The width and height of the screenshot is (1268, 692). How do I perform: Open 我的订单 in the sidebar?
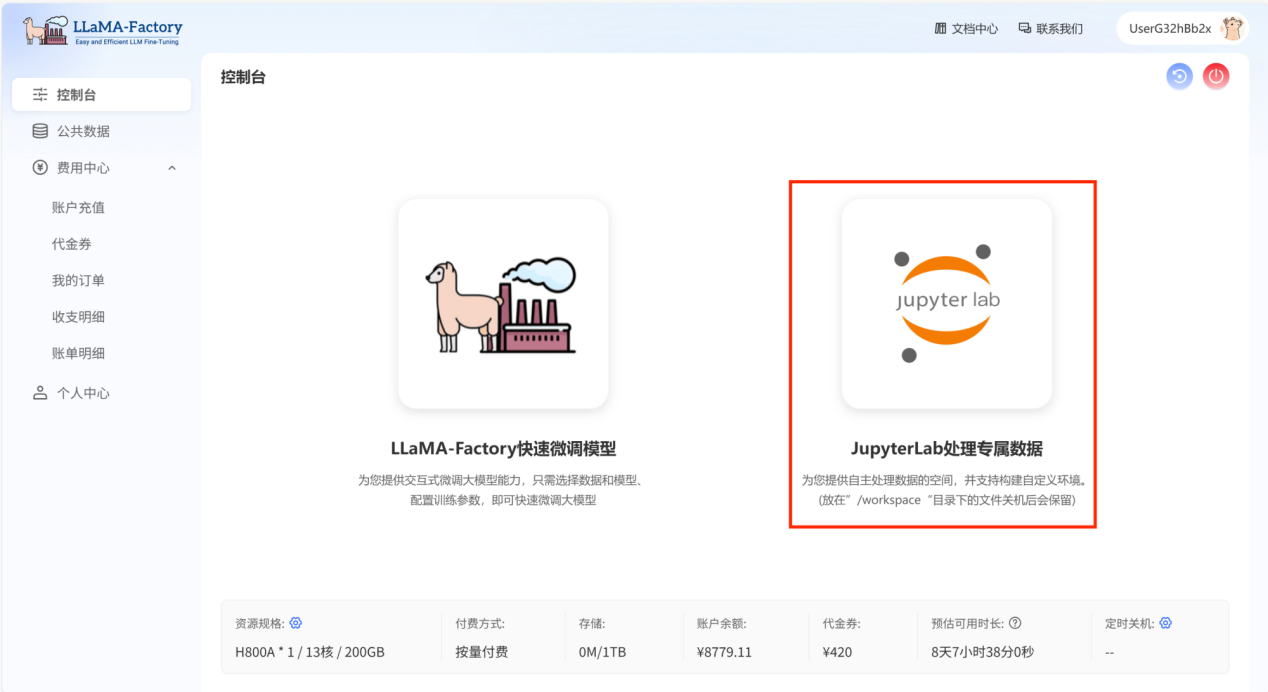pyautogui.click(x=78, y=281)
